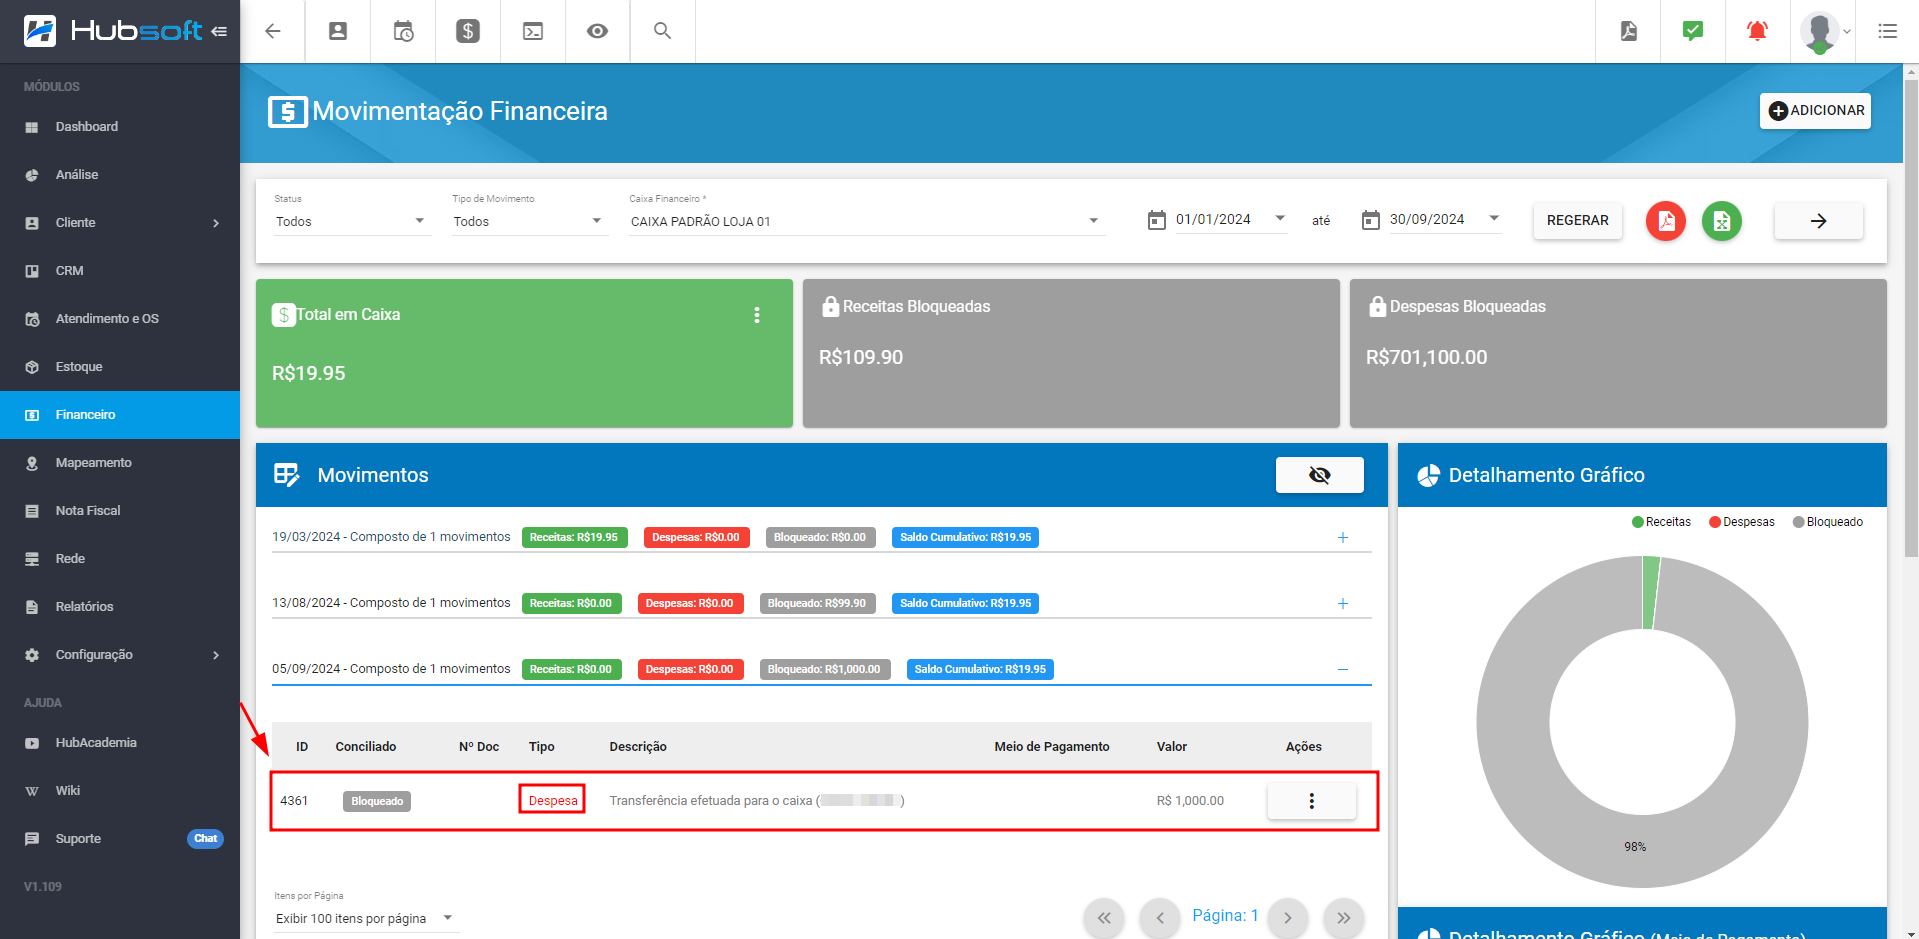Open Rede module in sidebar

coord(120,559)
